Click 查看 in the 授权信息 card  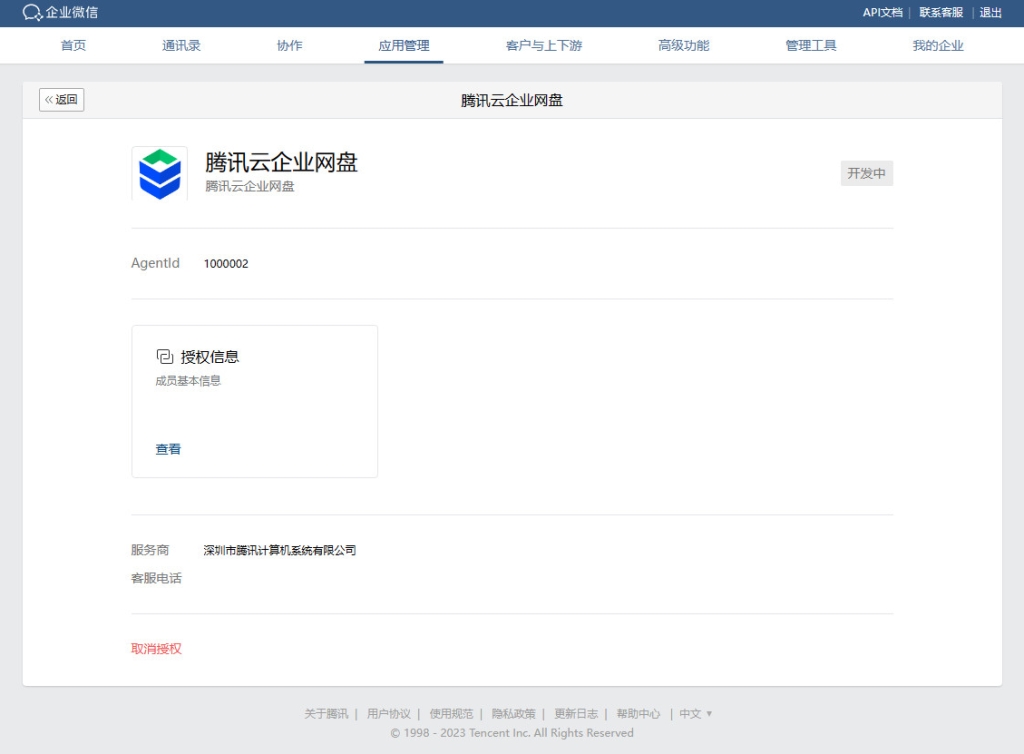pyautogui.click(x=168, y=449)
